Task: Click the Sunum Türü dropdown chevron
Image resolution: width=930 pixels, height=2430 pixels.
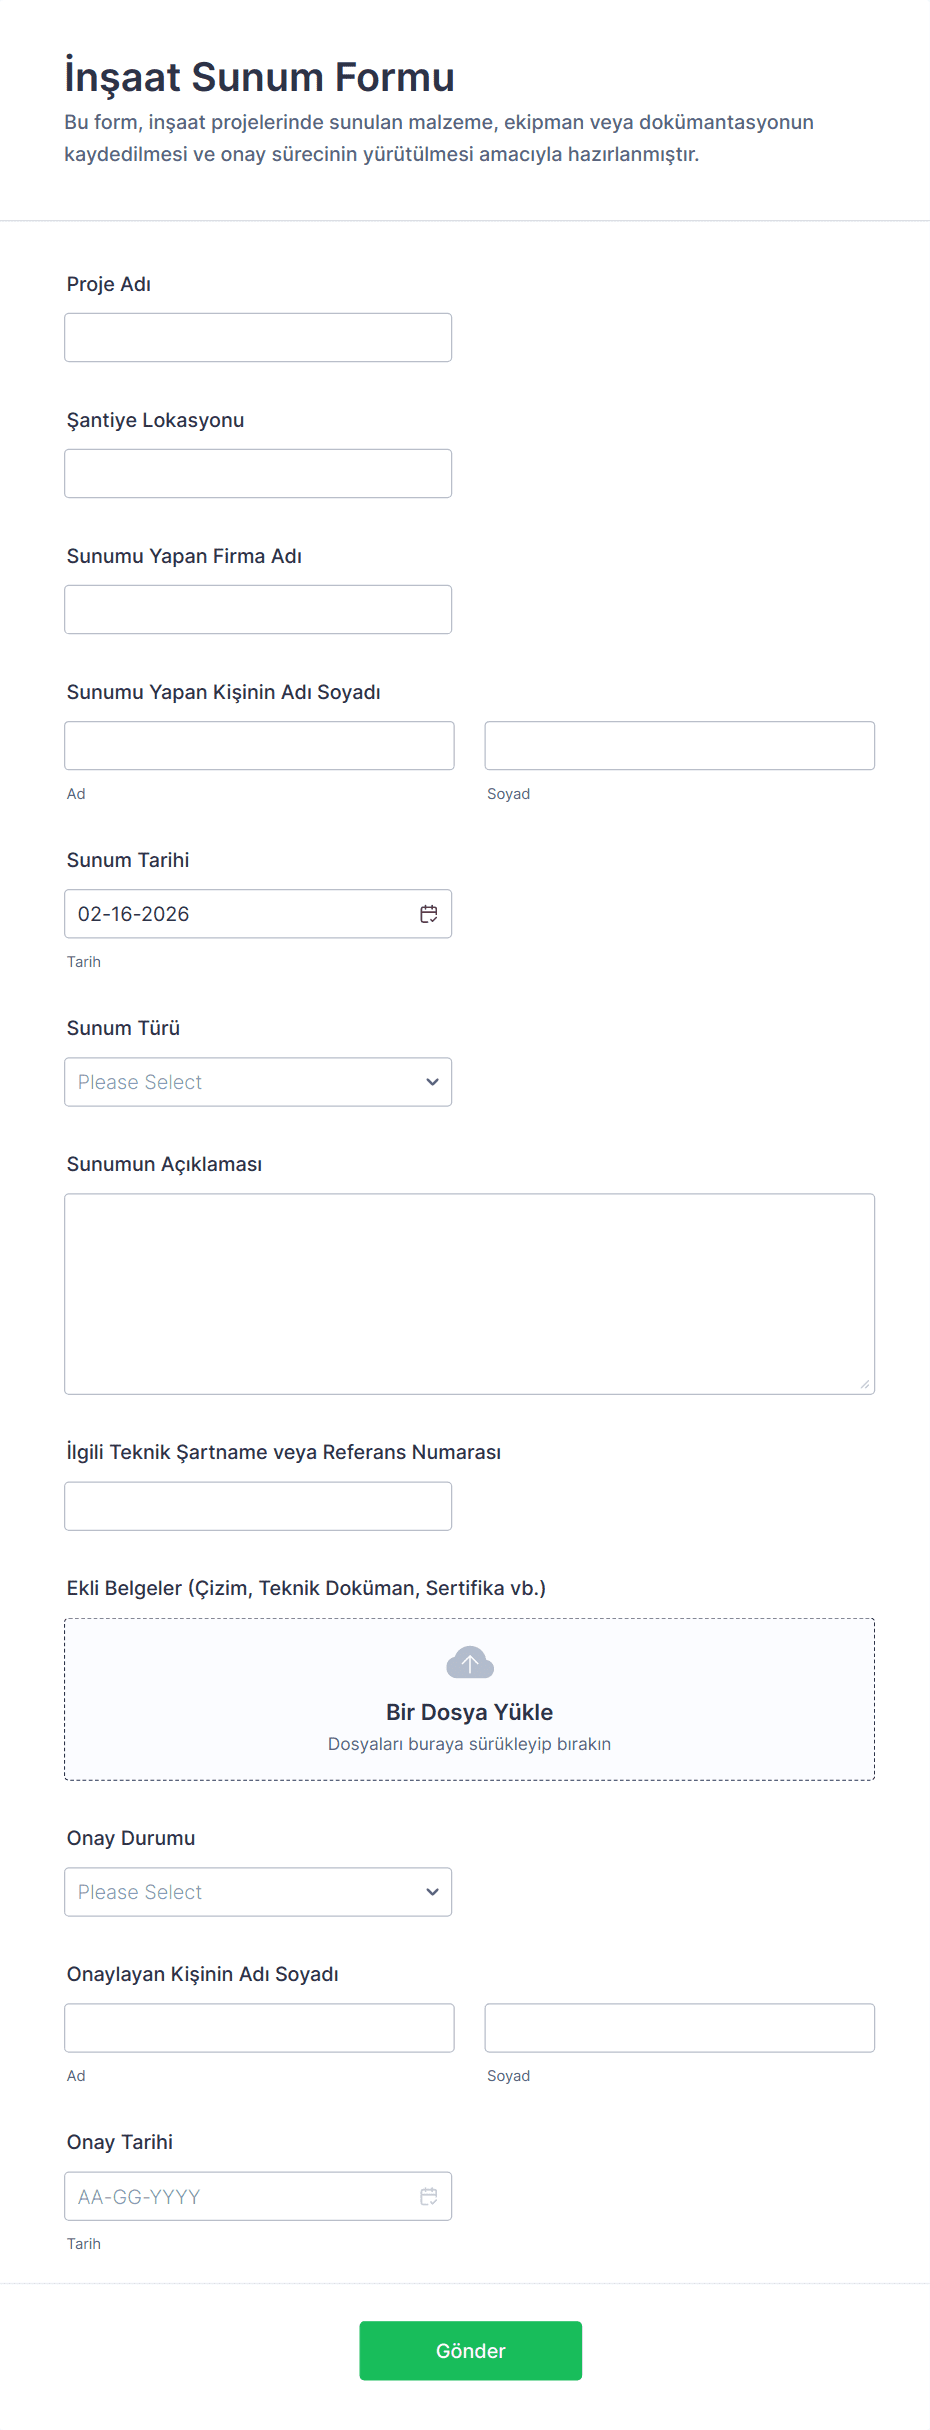Action: [x=432, y=1082]
